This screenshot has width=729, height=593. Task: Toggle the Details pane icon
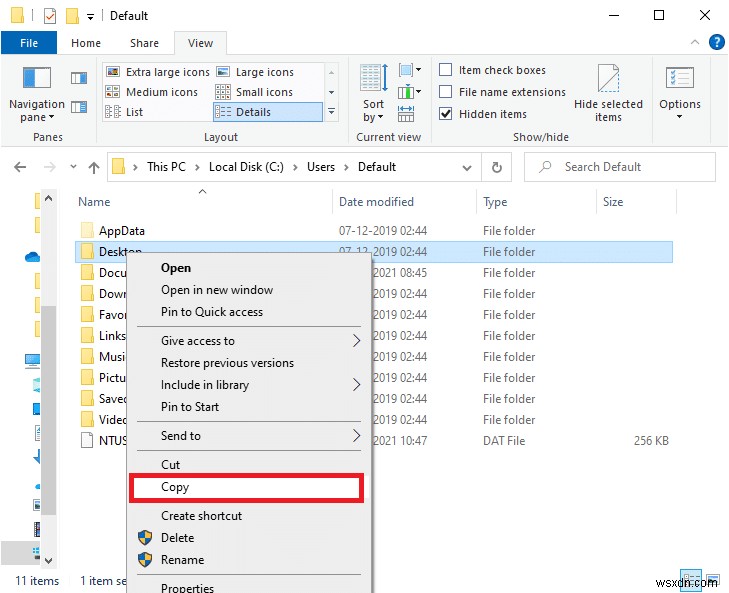click(79, 107)
